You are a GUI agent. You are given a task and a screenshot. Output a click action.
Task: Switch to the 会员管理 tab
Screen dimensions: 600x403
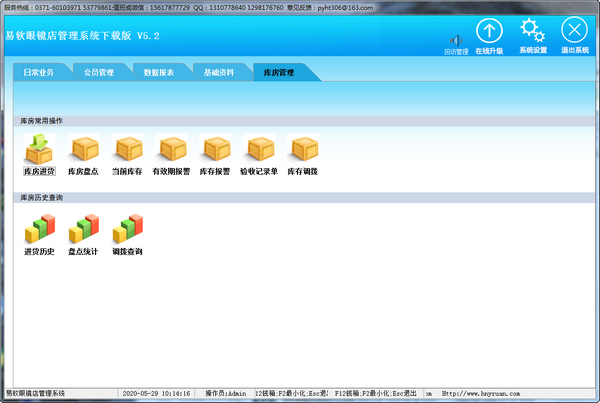(99, 73)
